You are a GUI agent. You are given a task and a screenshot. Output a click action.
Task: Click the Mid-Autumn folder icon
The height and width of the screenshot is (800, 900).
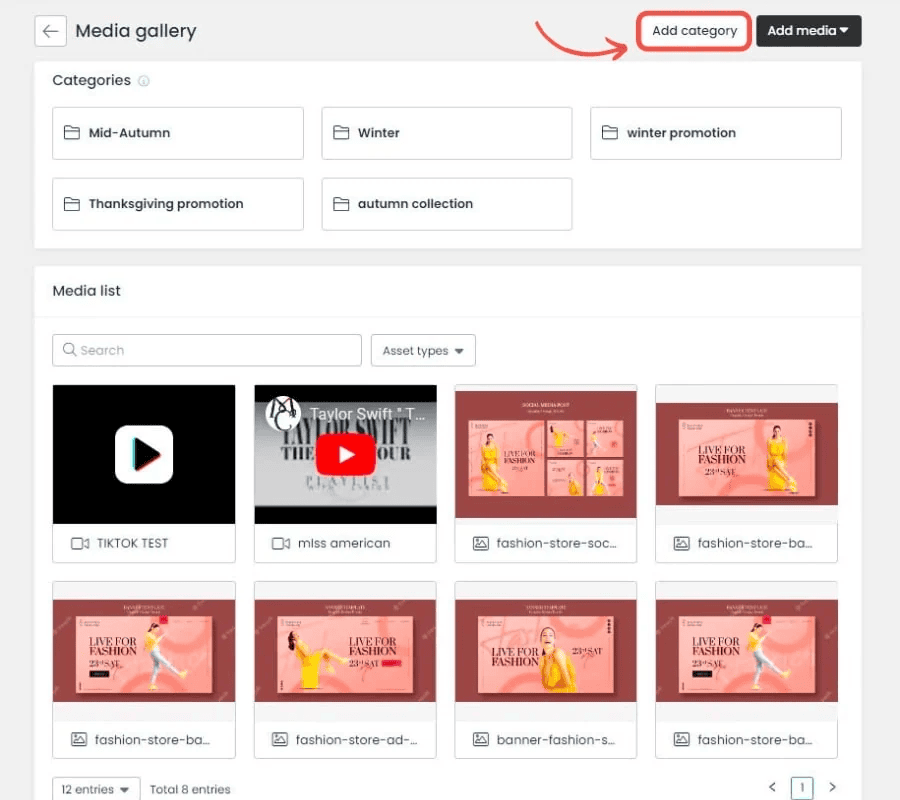72,133
